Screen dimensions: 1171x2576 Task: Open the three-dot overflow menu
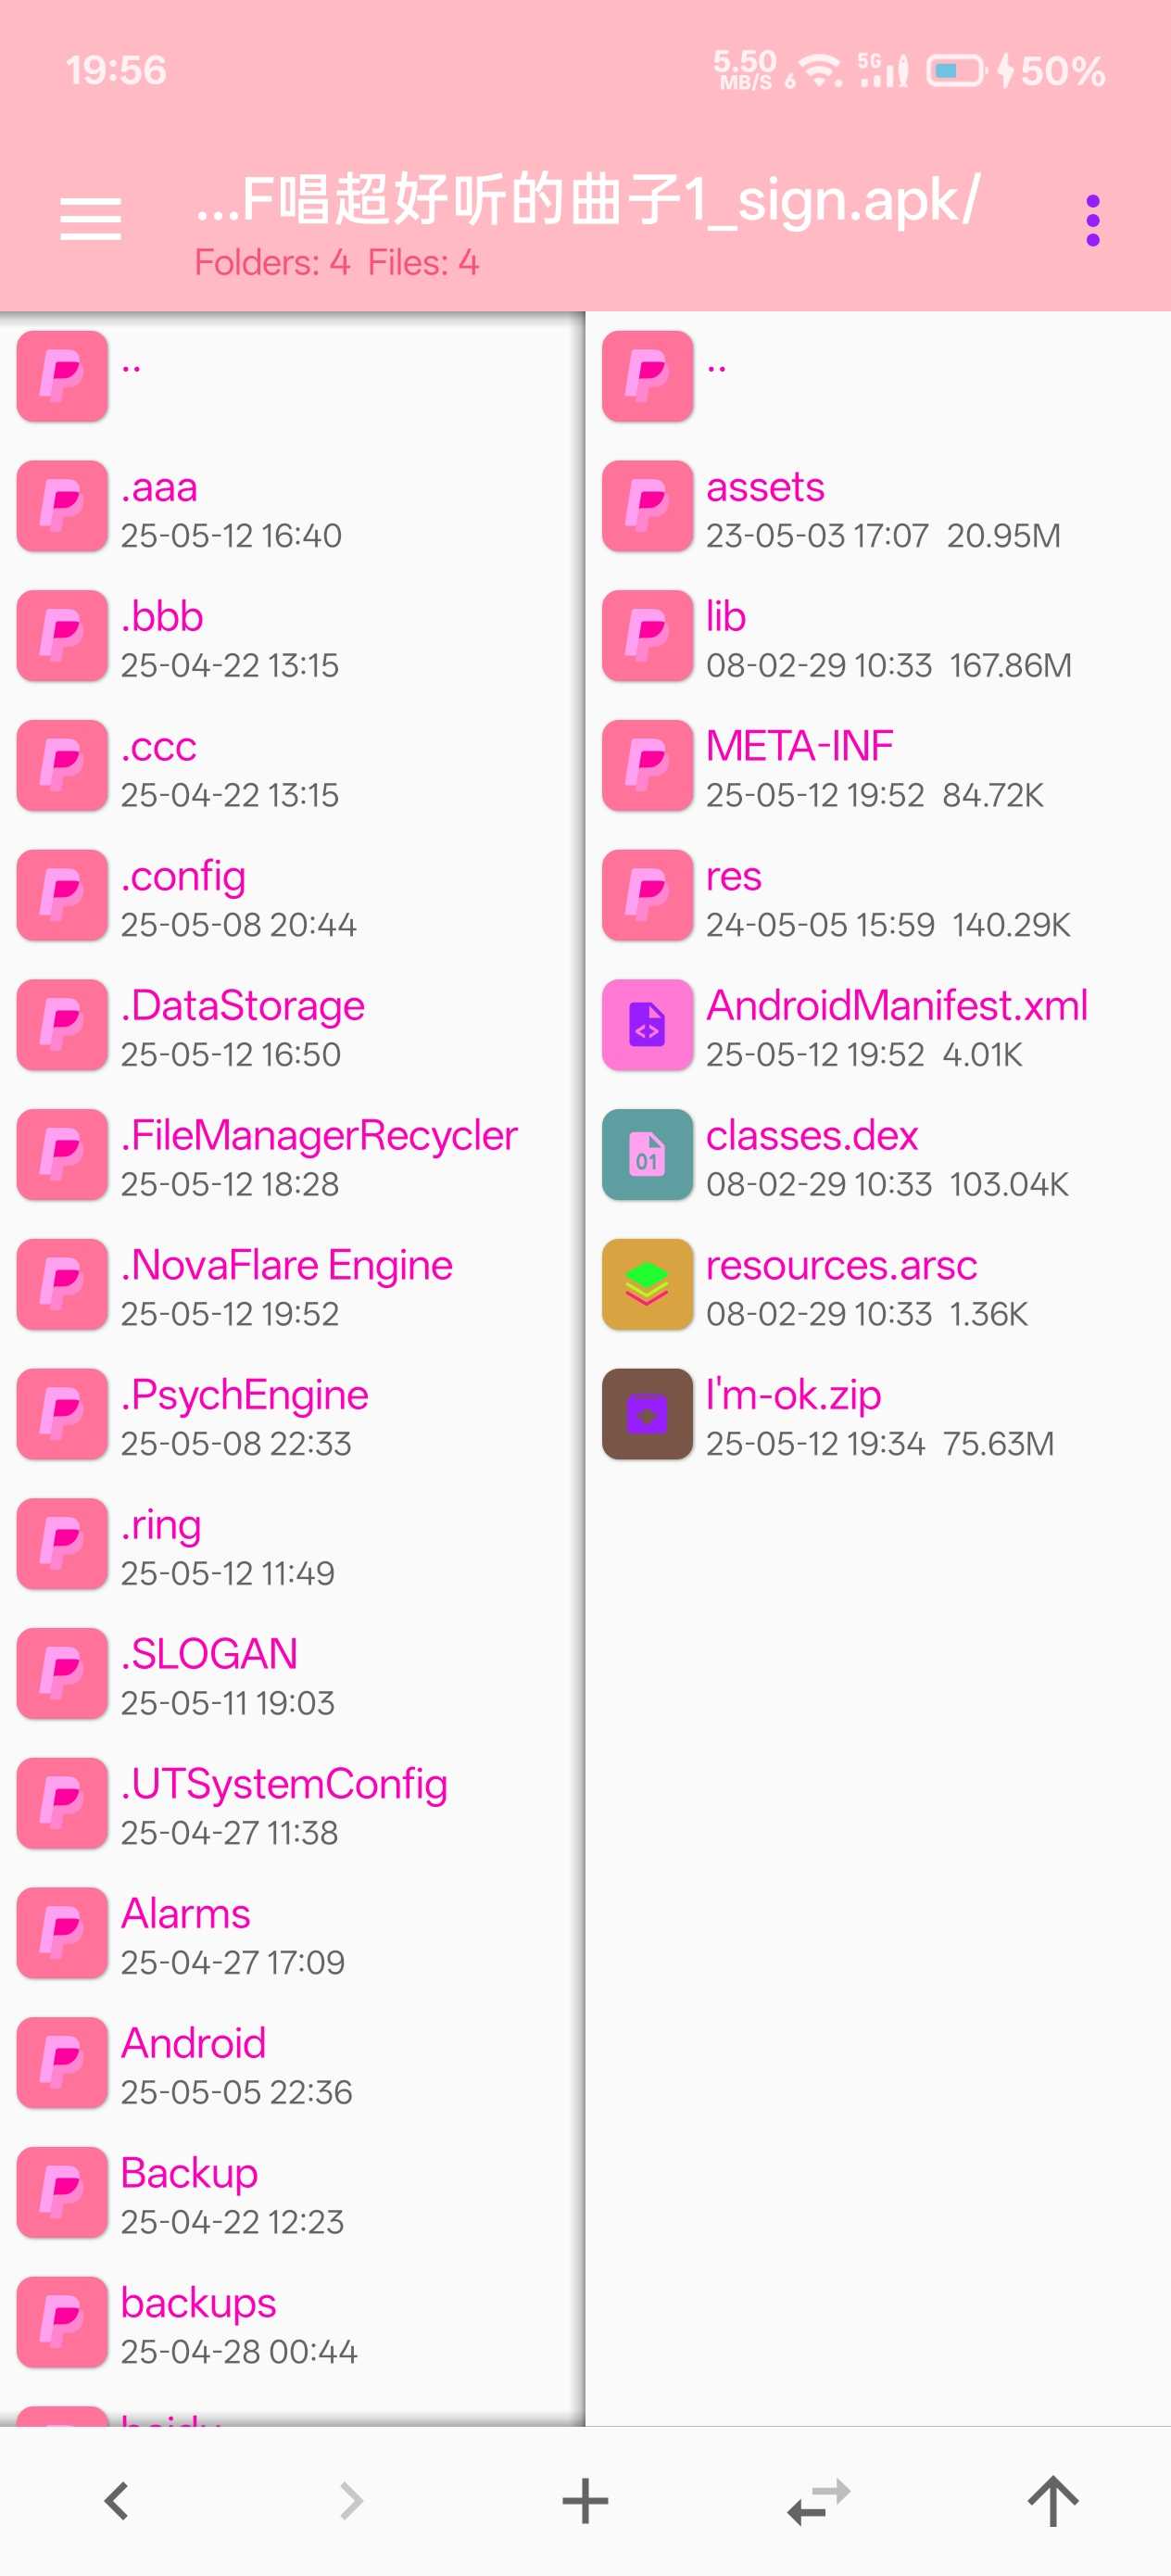(1092, 220)
